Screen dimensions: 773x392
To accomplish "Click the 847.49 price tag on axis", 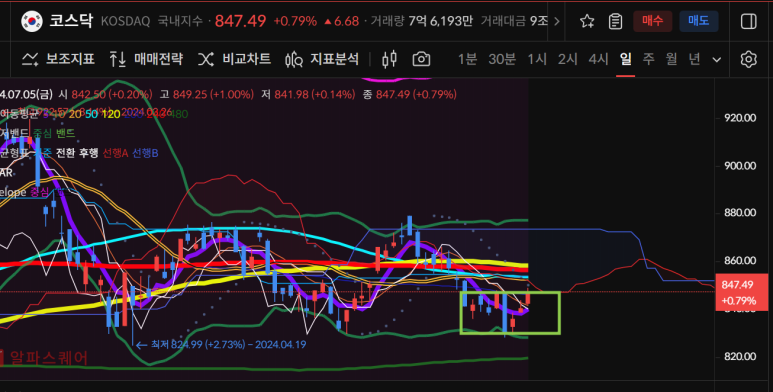I will pyautogui.click(x=741, y=292).
